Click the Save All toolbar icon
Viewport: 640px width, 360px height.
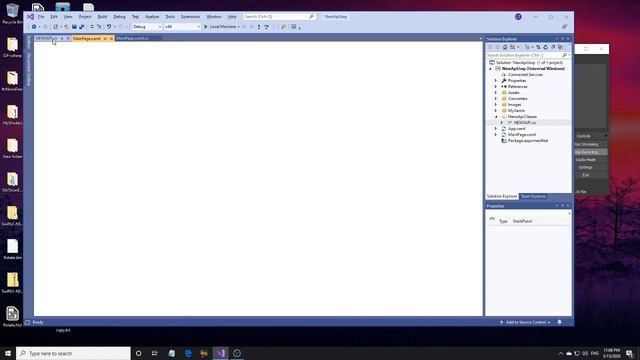[82, 27]
